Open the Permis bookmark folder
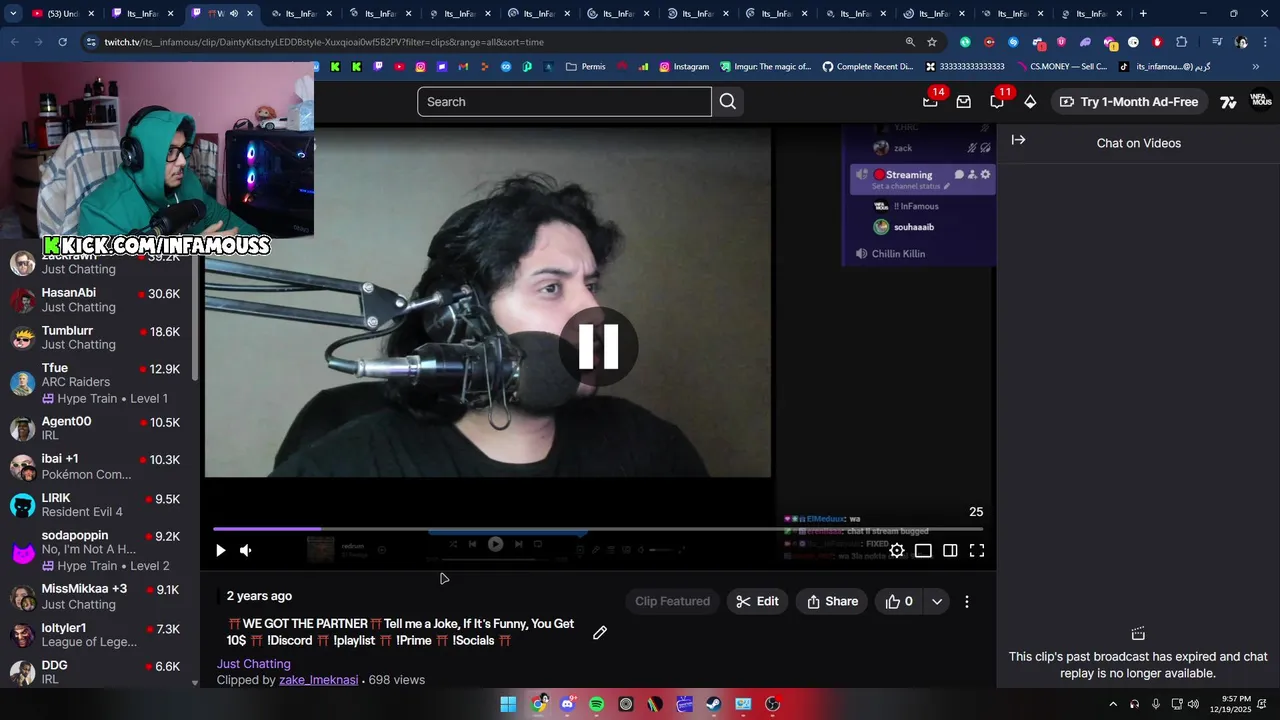This screenshot has width=1280, height=720. coord(586,67)
